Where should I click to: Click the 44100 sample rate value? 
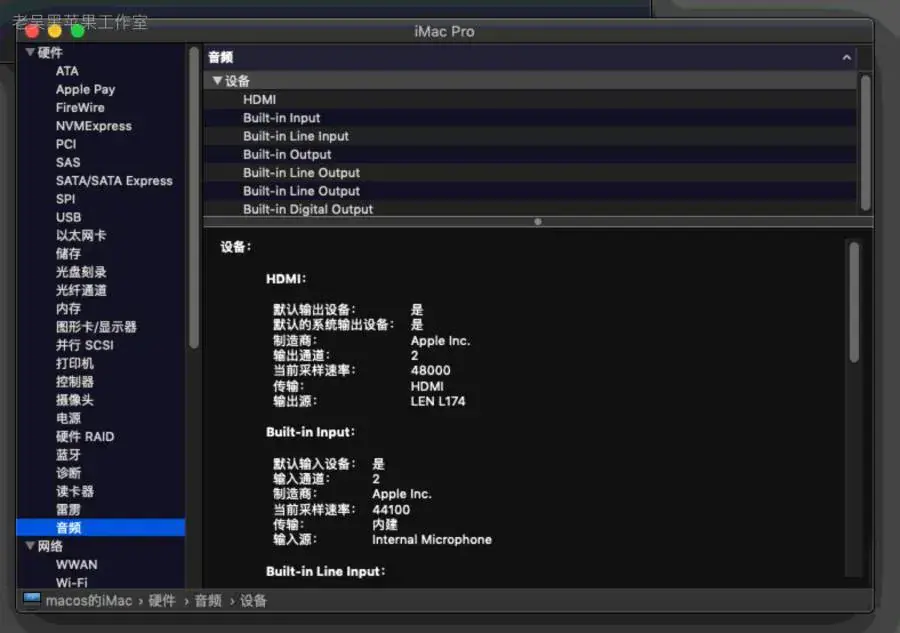(391, 510)
